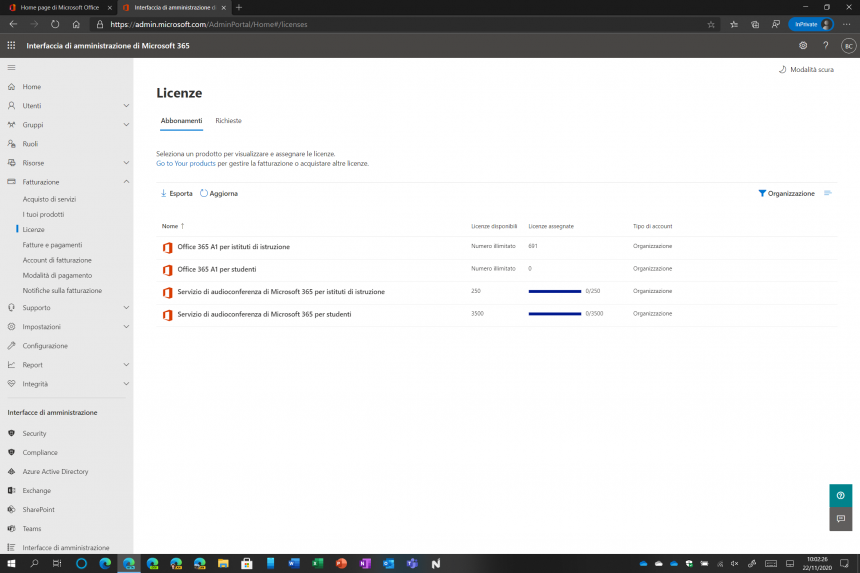Image resolution: width=860 pixels, height=573 pixels.
Task: Click the Ruoli icon in sidebar
Action: click(x=12, y=144)
